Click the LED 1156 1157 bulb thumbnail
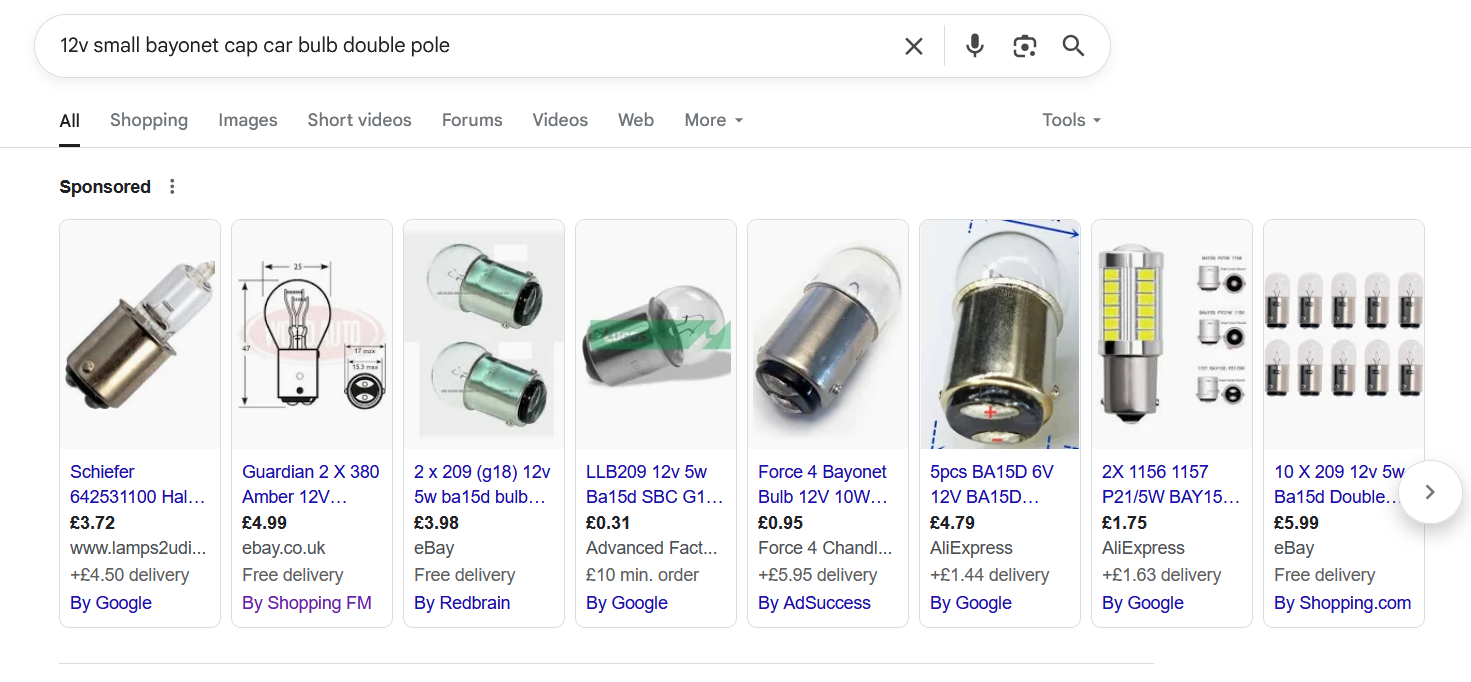1471x682 pixels. (1171, 335)
